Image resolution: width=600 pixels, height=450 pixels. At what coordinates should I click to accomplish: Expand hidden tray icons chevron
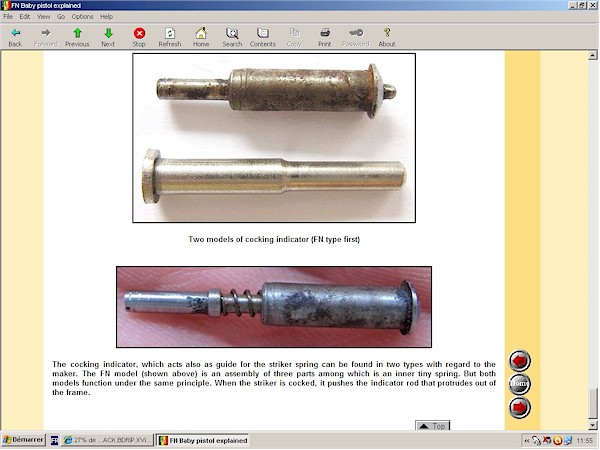click(527, 441)
